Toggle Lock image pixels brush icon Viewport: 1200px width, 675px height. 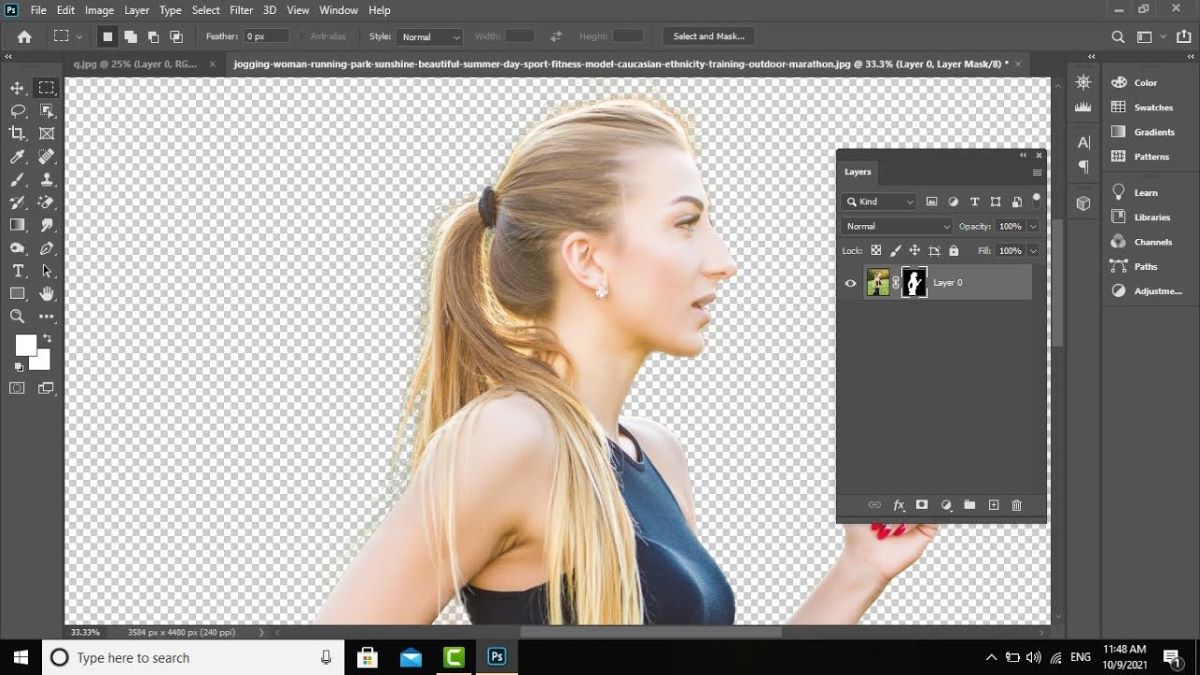pyautogui.click(x=895, y=251)
